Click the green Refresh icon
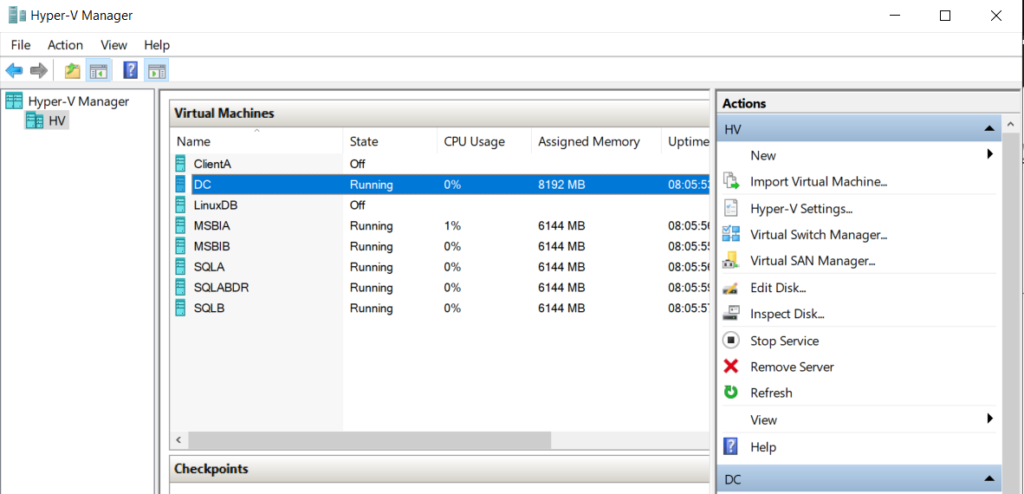1024x494 pixels. tap(731, 393)
